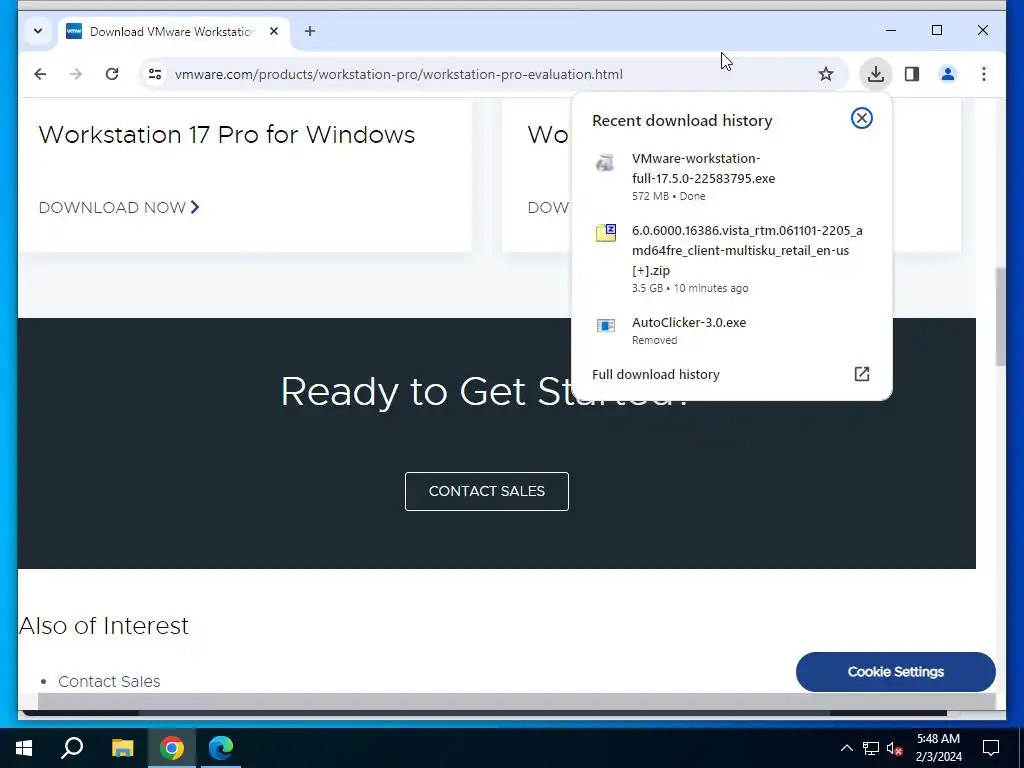Toggle the Chrome downloads toolbar button
Screen dimensions: 1024x768
[x=876, y=74]
